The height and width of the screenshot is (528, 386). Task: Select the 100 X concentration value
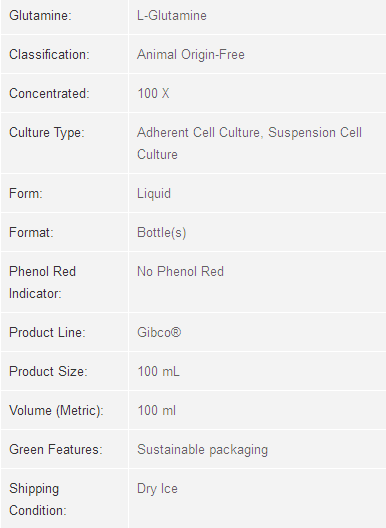pyautogui.click(x=153, y=94)
